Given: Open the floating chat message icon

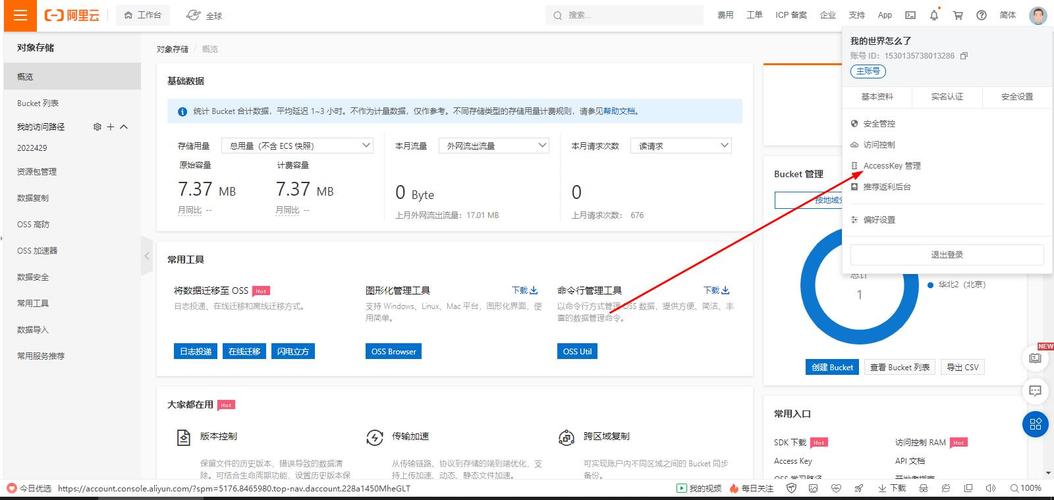Looking at the screenshot, I should [x=1035, y=390].
